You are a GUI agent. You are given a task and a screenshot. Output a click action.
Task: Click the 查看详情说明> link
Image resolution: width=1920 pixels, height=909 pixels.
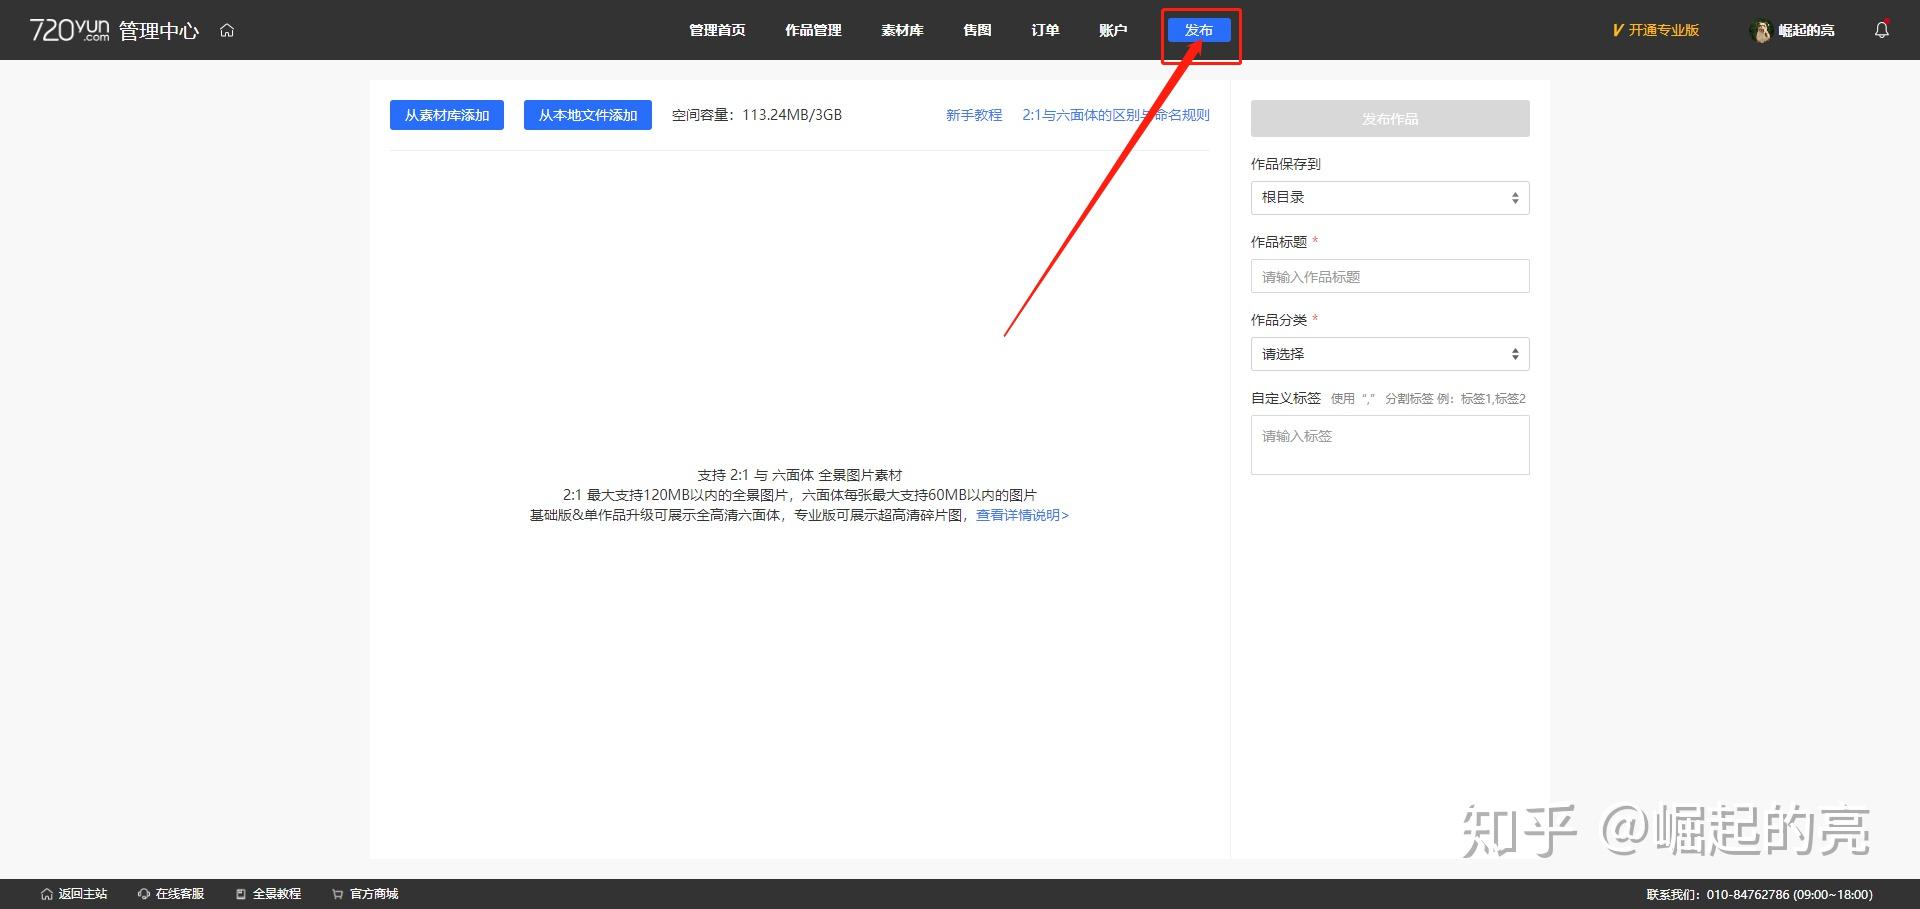[x=1022, y=515]
